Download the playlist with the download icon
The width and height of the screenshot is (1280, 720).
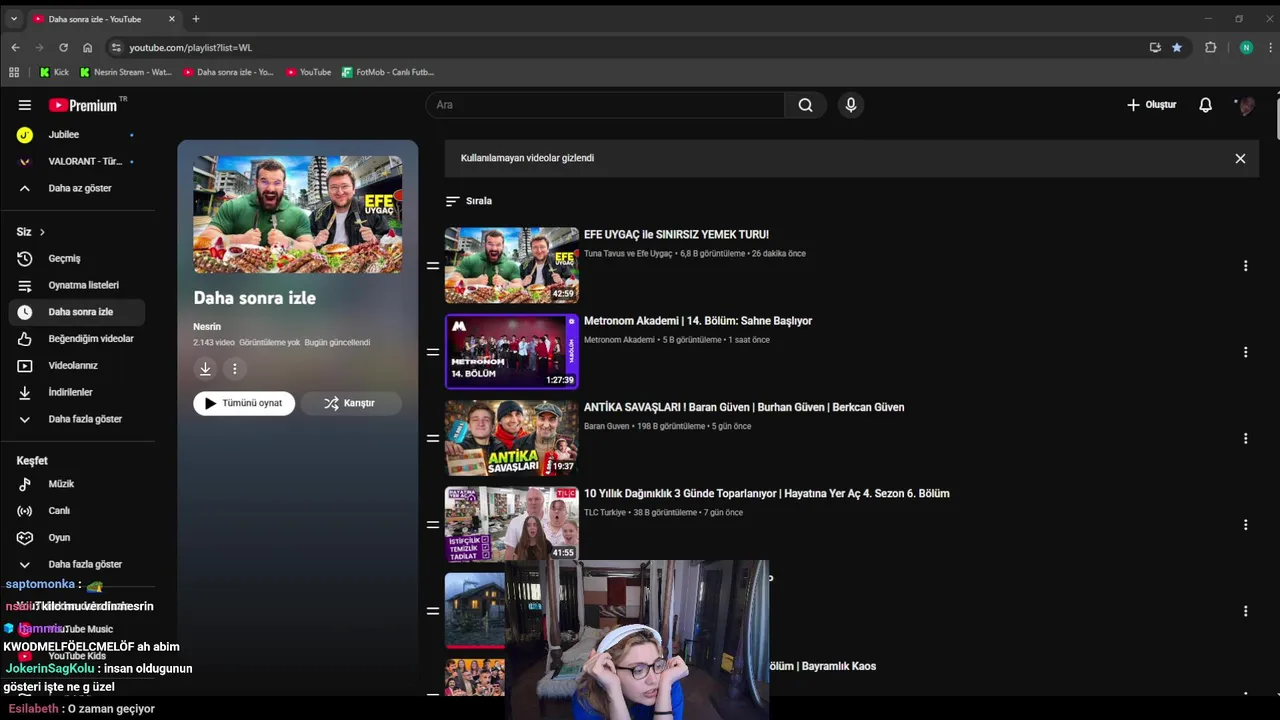pos(205,369)
